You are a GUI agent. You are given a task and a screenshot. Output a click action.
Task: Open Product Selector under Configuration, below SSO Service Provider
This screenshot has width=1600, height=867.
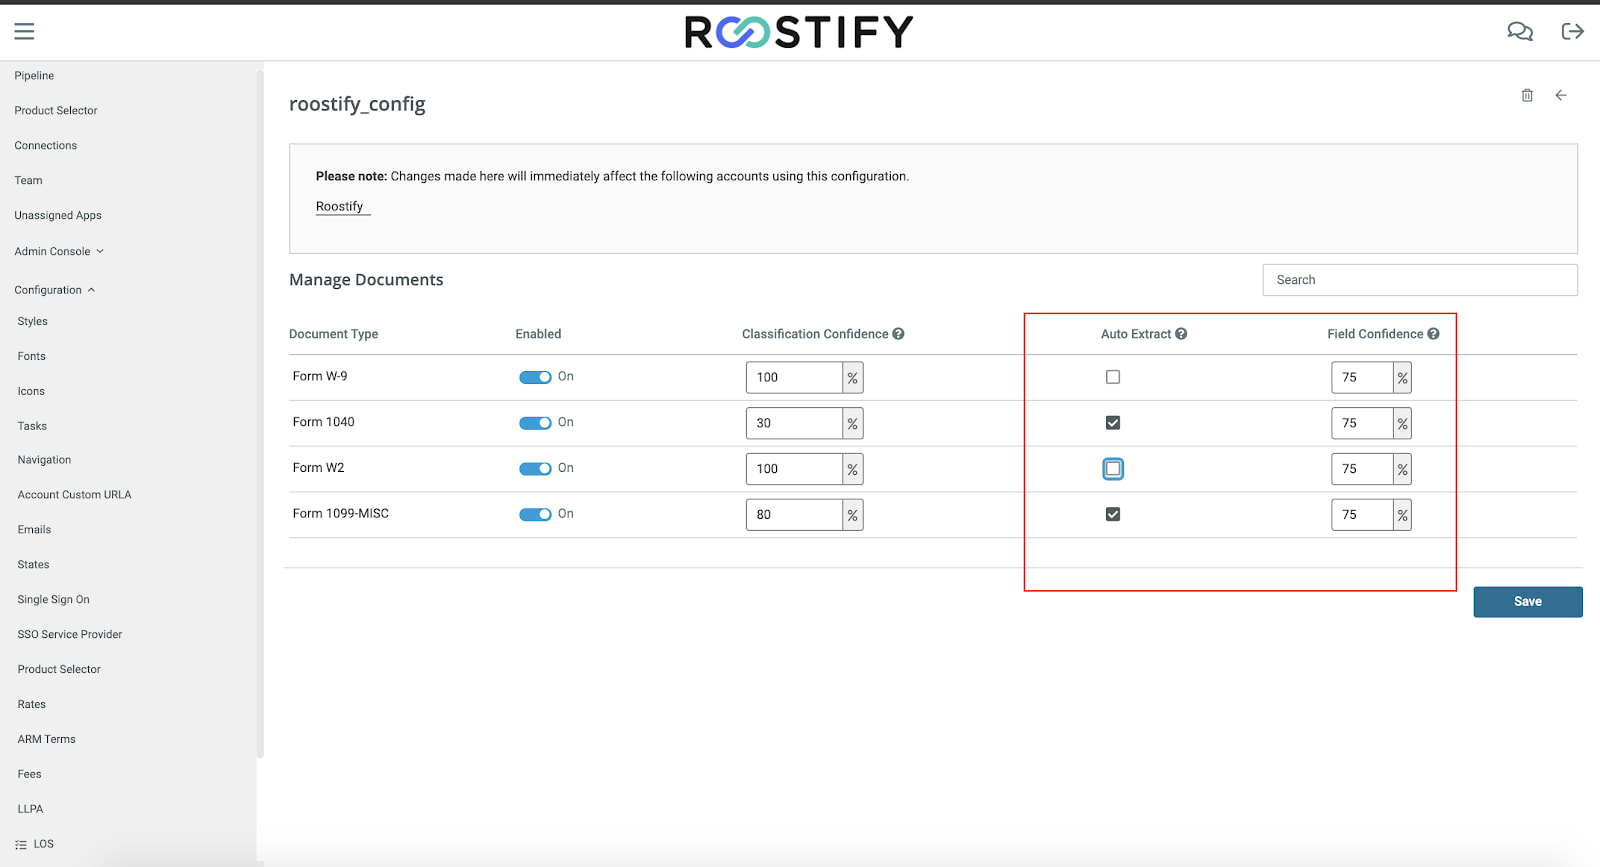tap(59, 670)
